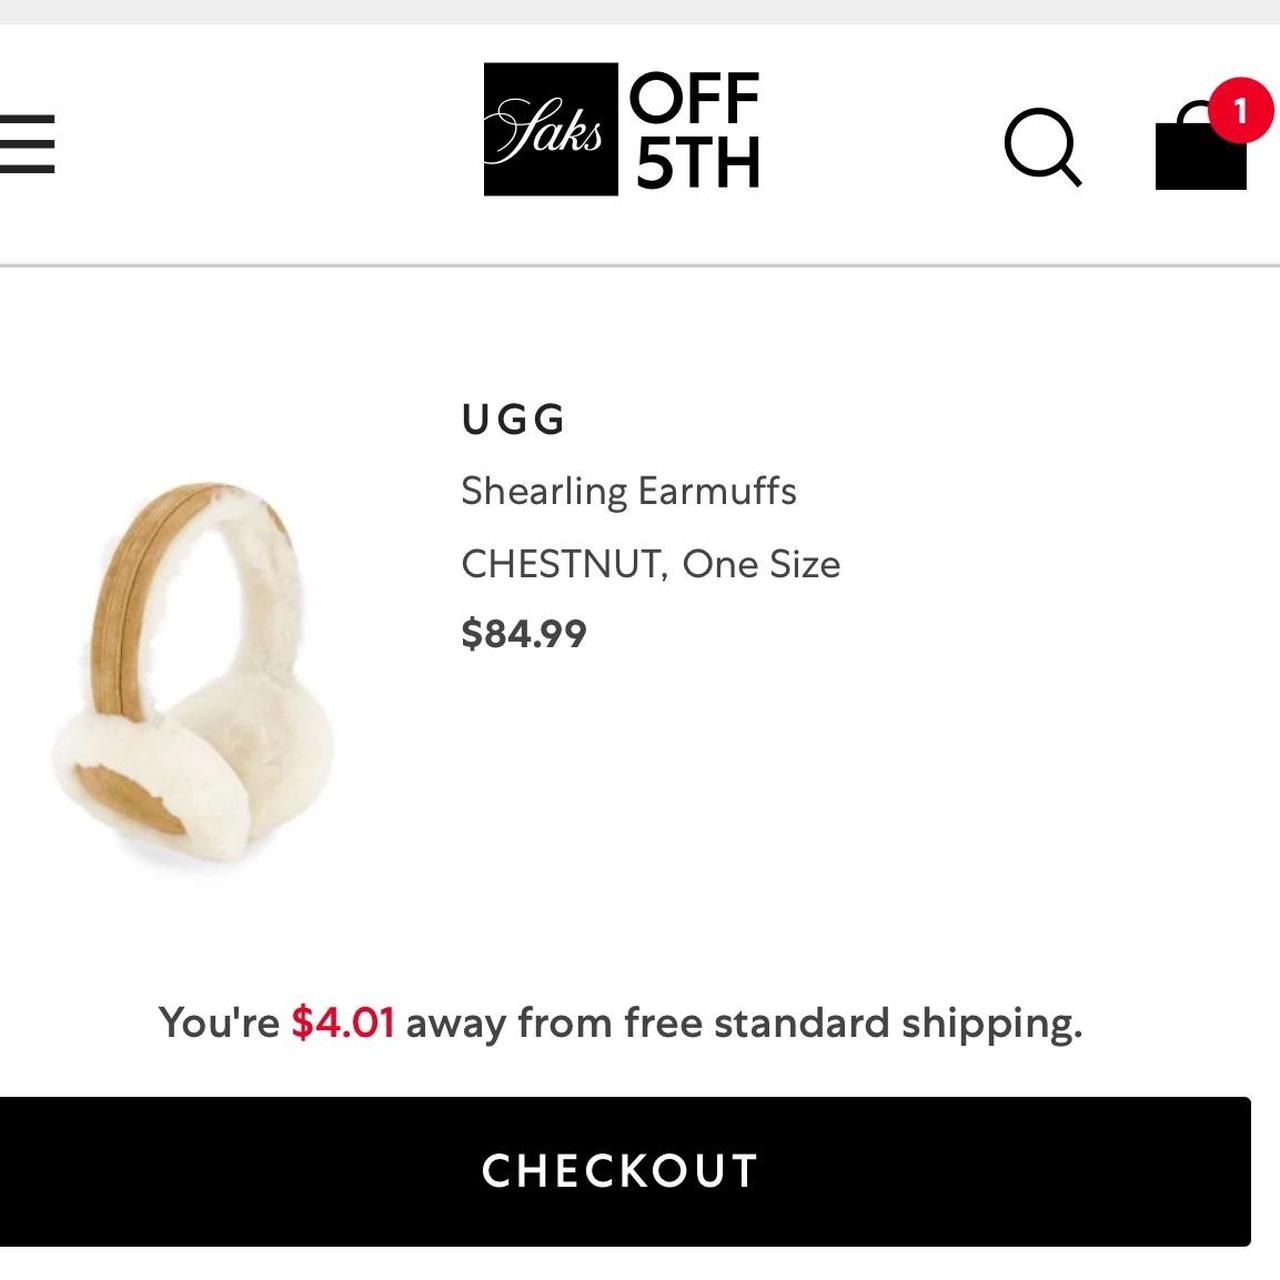Click the header divider line under the logo
Screen dimensions: 1280x1280
[x=640, y=266]
